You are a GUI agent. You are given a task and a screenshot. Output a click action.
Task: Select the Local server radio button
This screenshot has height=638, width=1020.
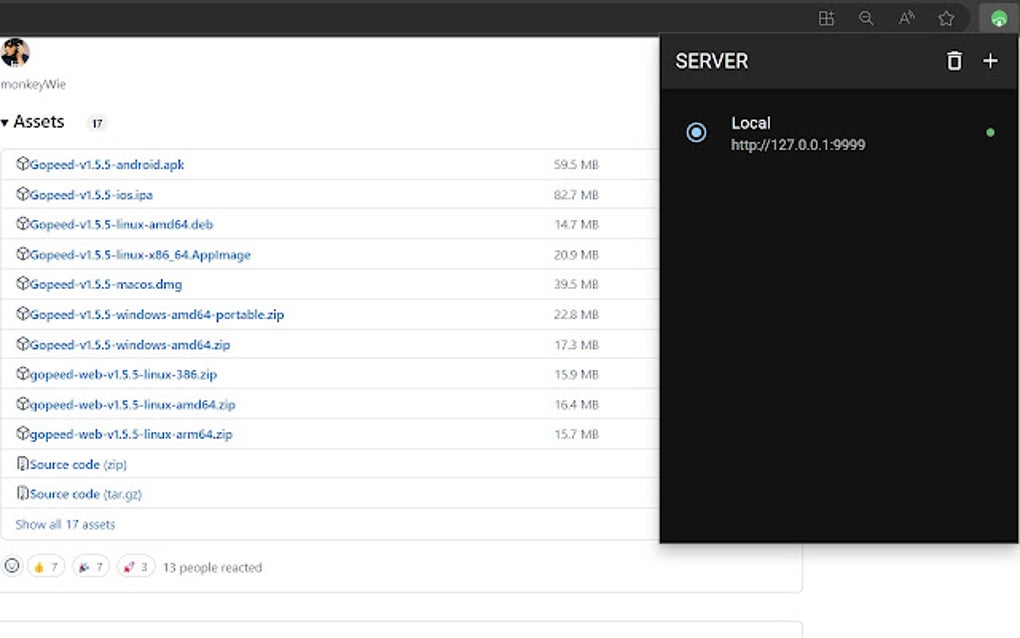(696, 132)
